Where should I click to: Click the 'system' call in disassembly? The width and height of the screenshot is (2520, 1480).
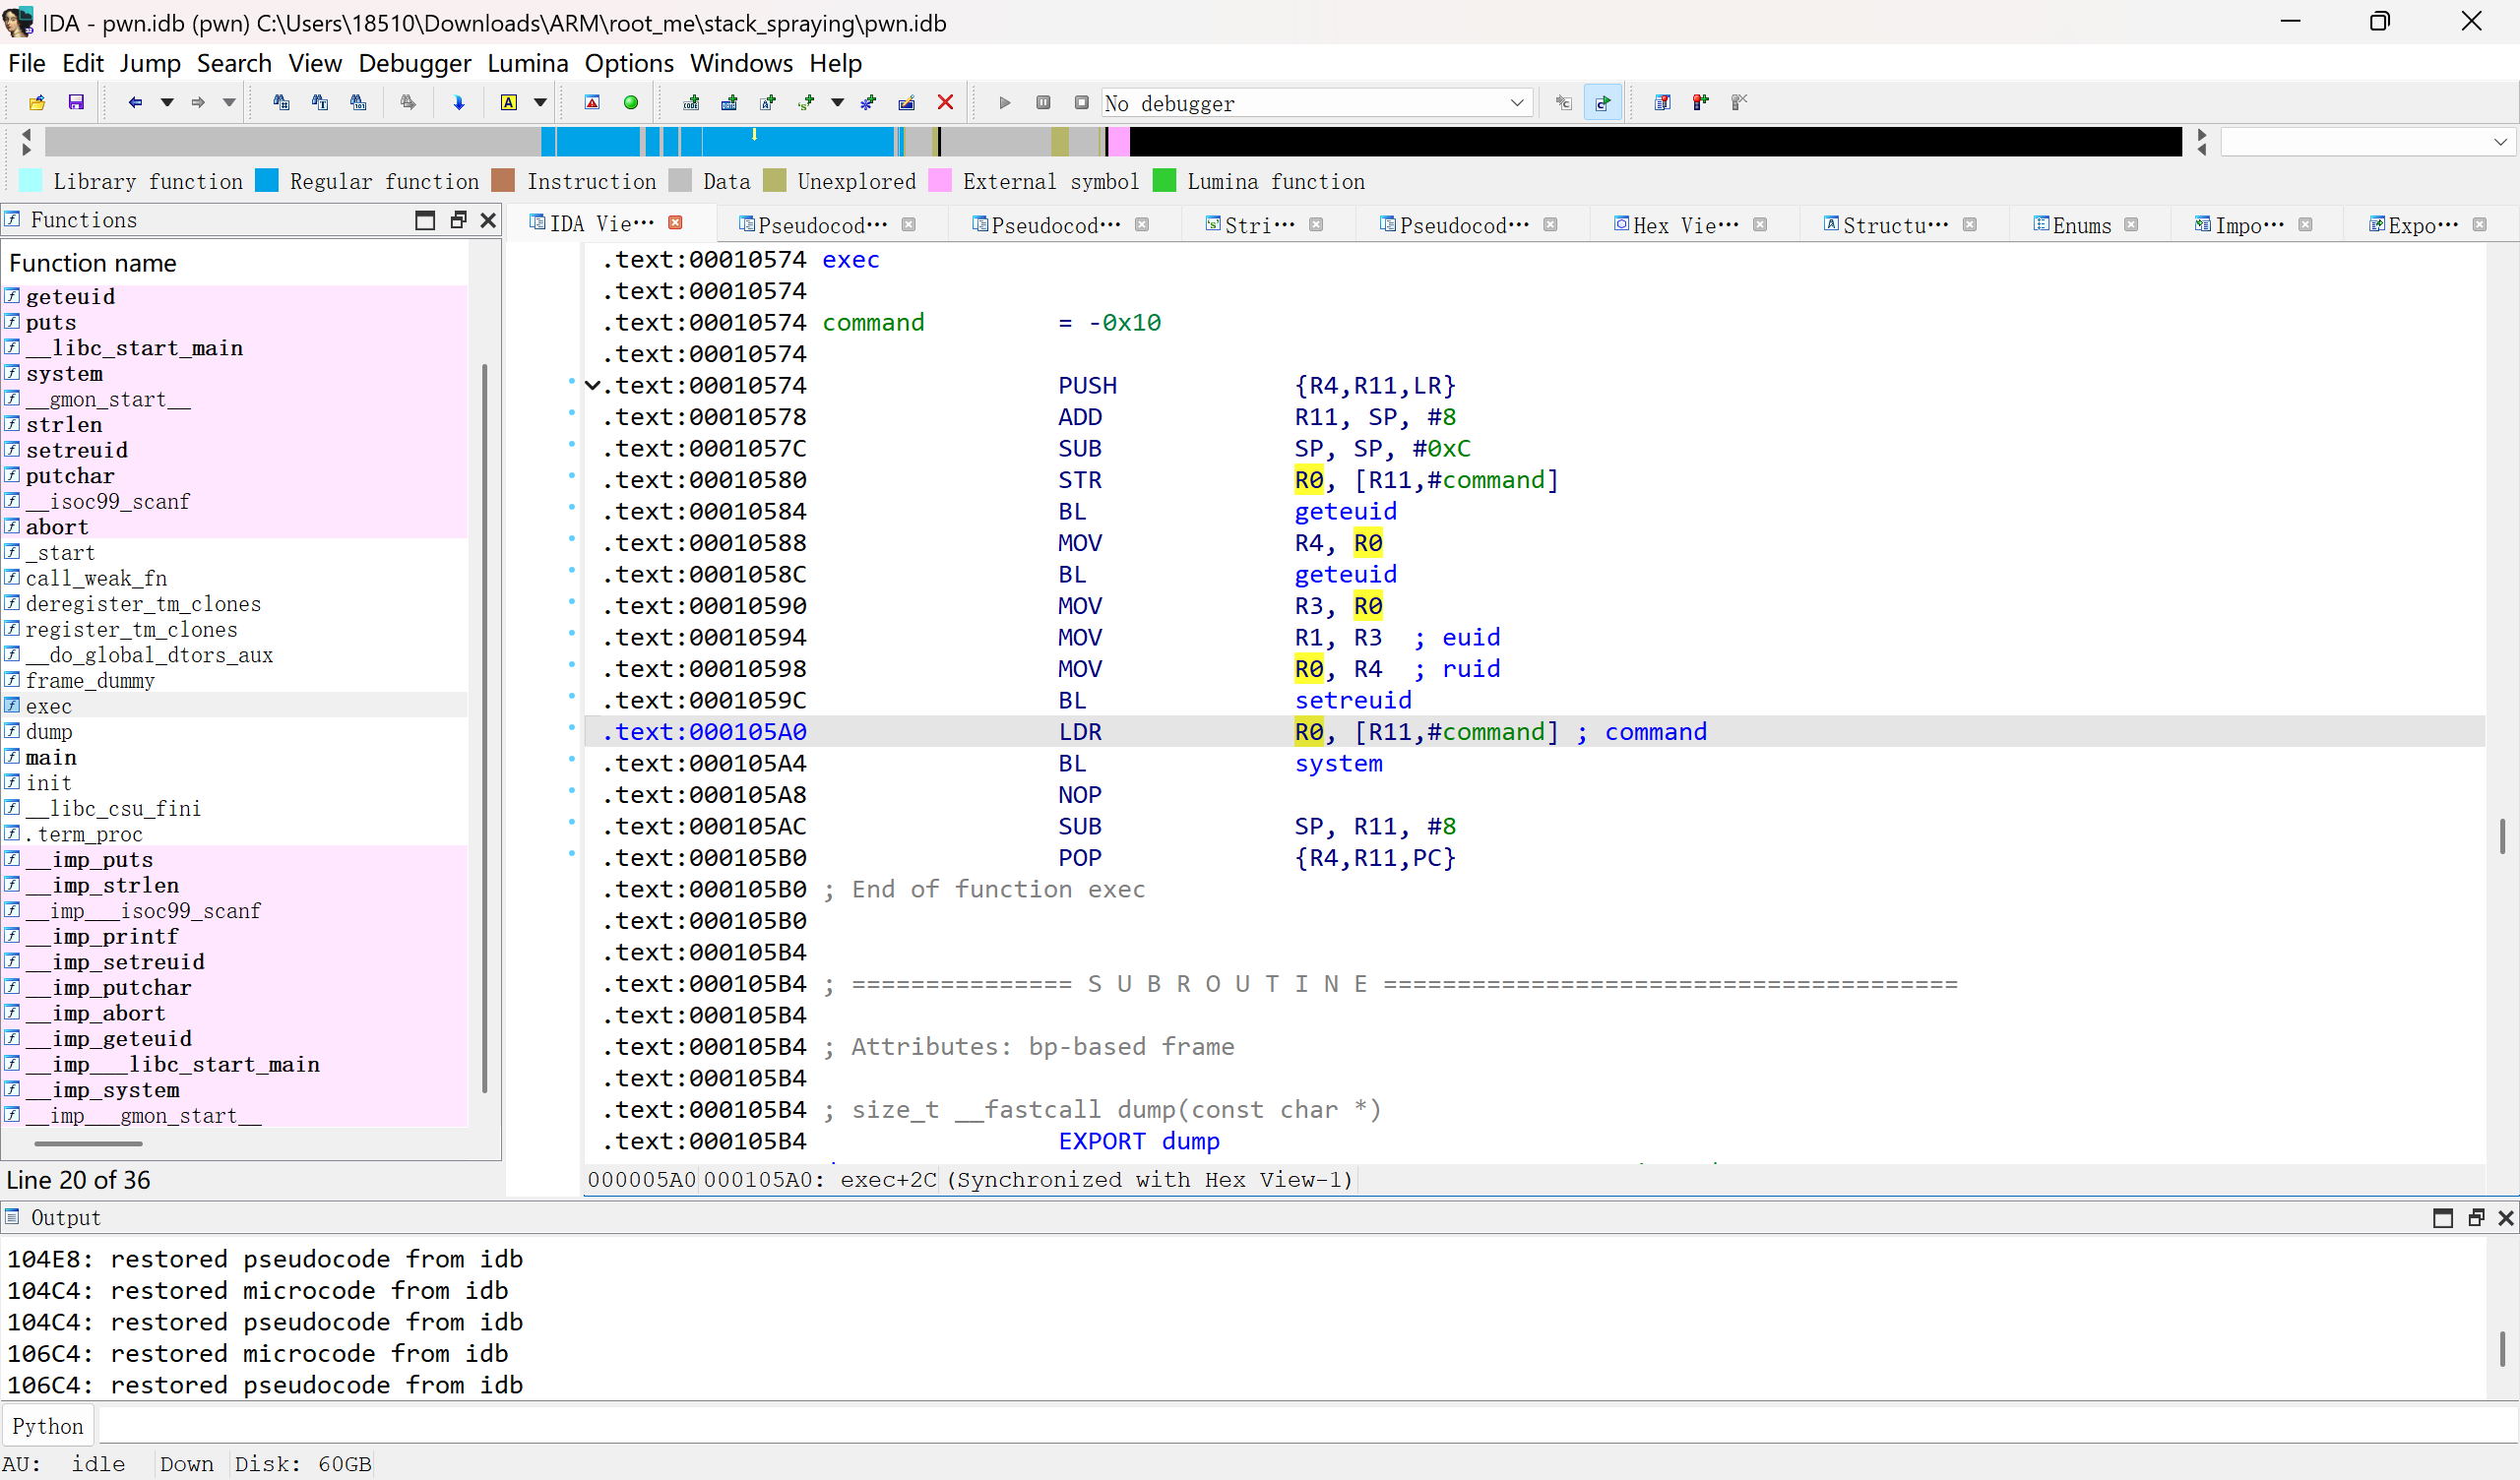pyautogui.click(x=1338, y=763)
